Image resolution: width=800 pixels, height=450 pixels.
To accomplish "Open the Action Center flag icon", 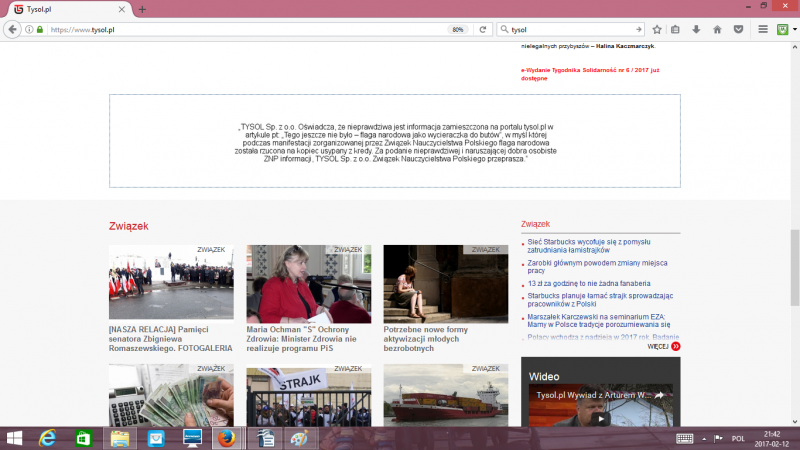I will (718, 439).
